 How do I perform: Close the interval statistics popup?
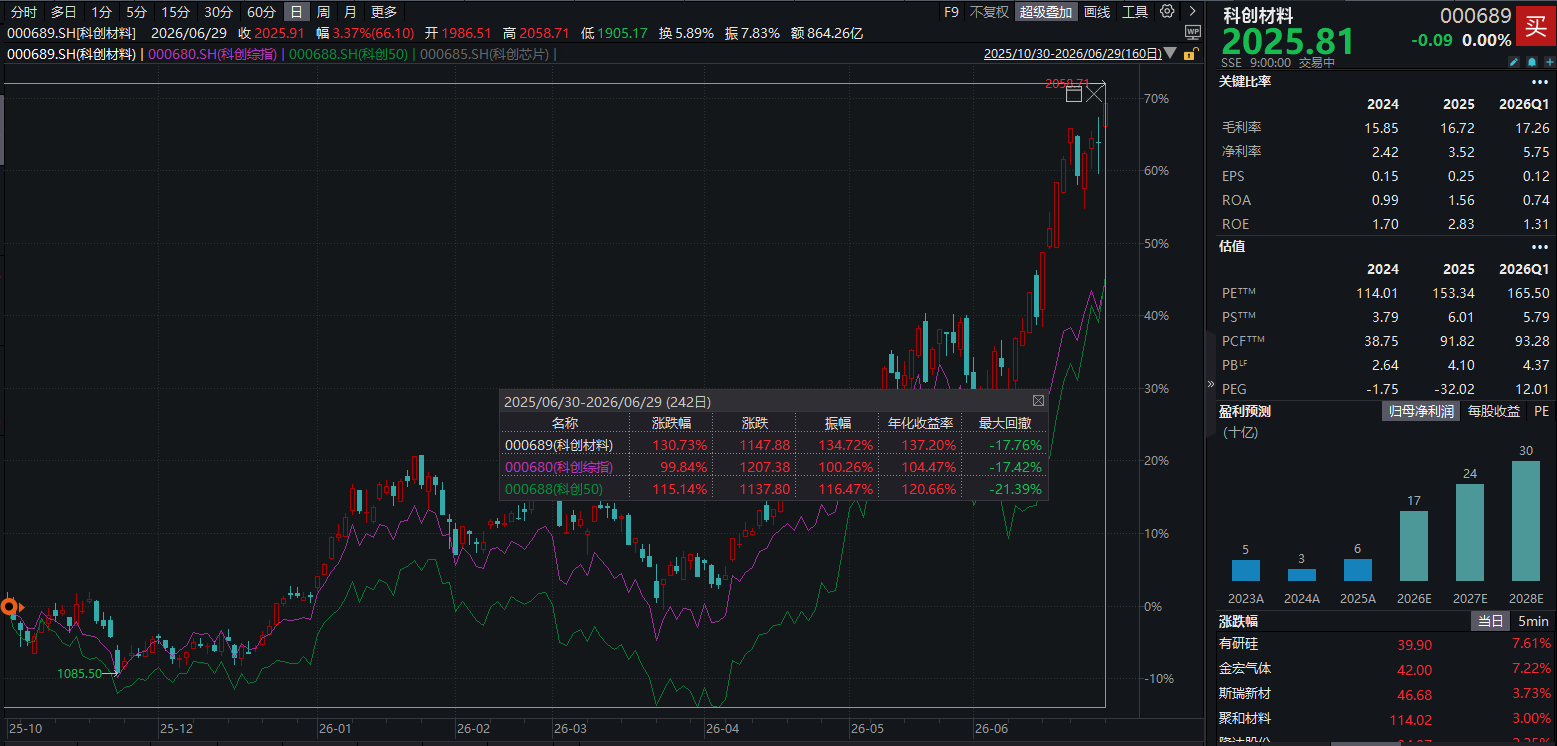click(1038, 401)
